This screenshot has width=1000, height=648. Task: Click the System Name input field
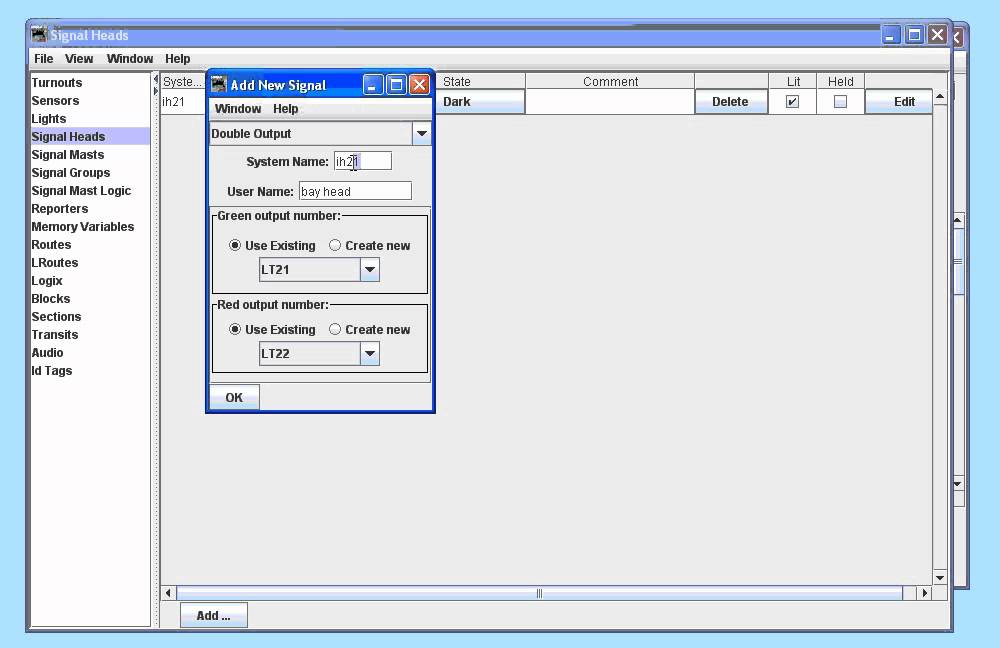(363, 161)
